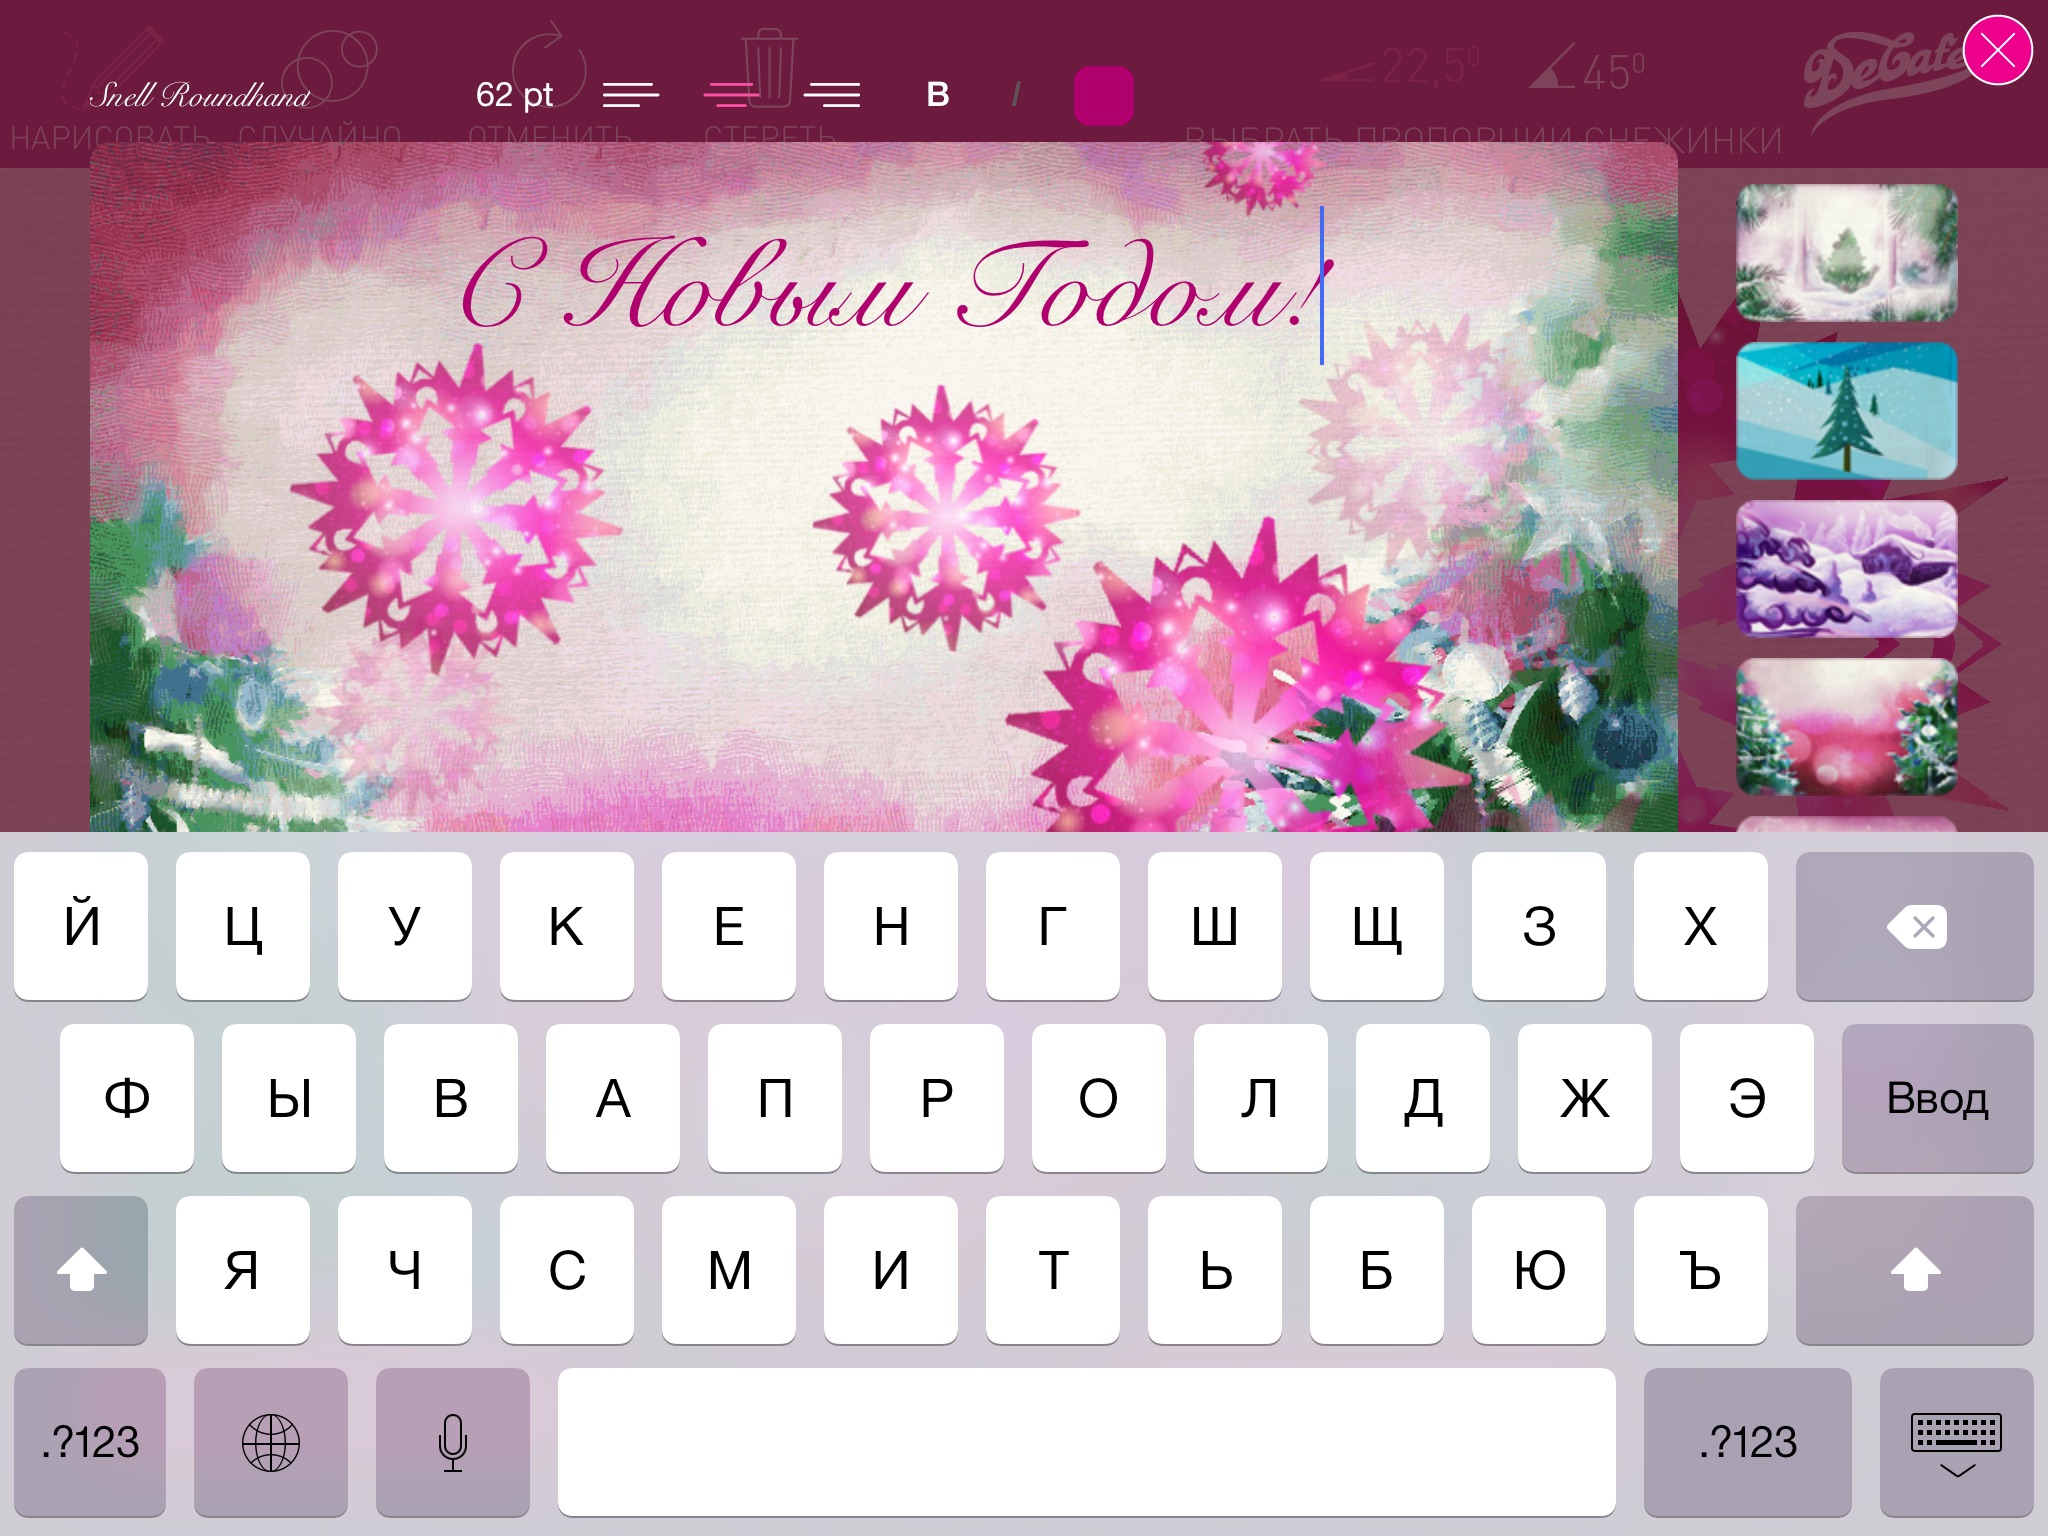Hide keyboard with the dismiss key
This screenshot has width=2048, height=1536.
[x=1956, y=1442]
